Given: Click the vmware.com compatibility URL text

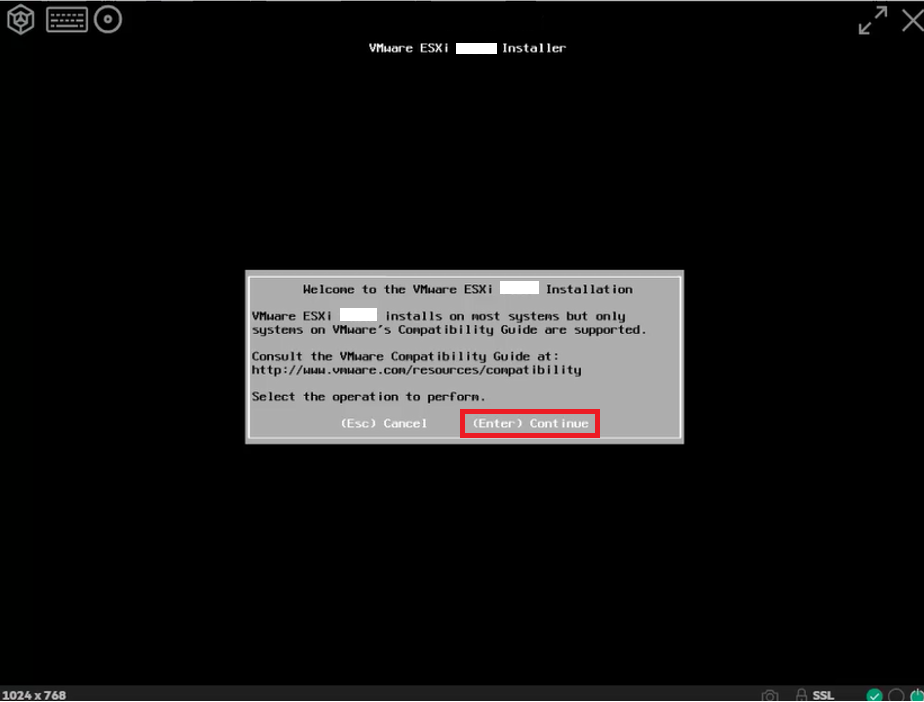Looking at the screenshot, I should (417, 370).
